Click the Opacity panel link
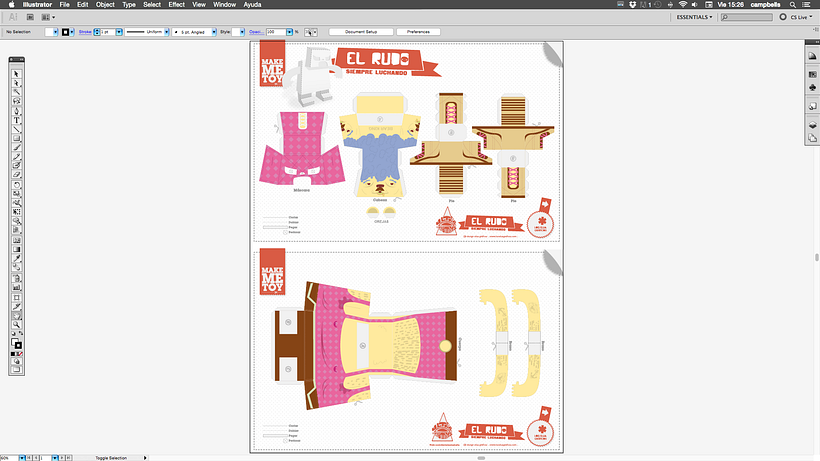Image resolution: width=820 pixels, height=461 pixels. point(256,32)
